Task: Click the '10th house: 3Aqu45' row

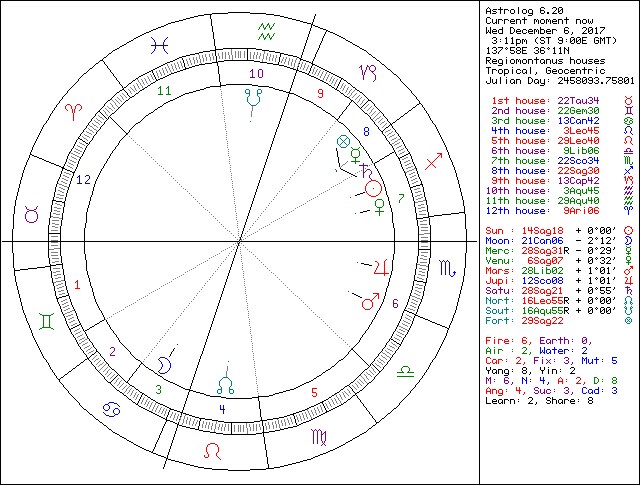Action: pyautogui.click(x=559, y=191)
